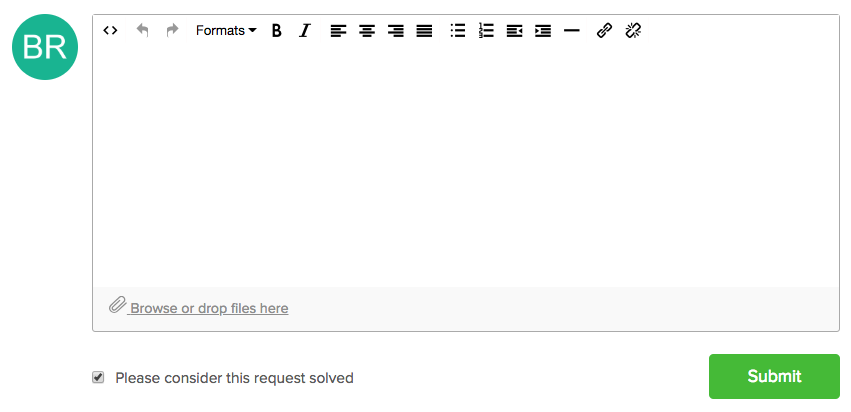Align text to the left
The image size is (851, 412).
click(x=338, y=30)
